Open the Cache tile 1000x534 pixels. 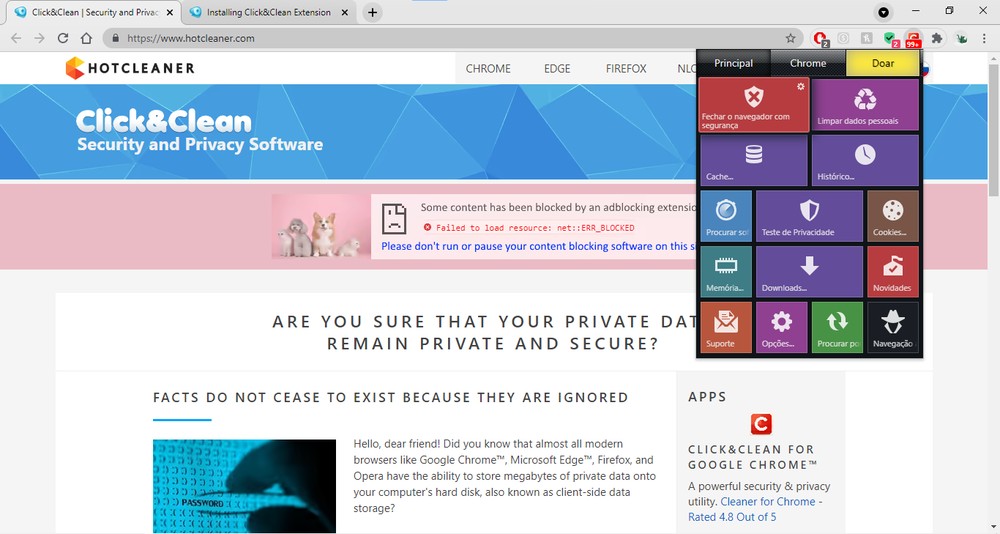pyautogui.click(x=754, y=160)
